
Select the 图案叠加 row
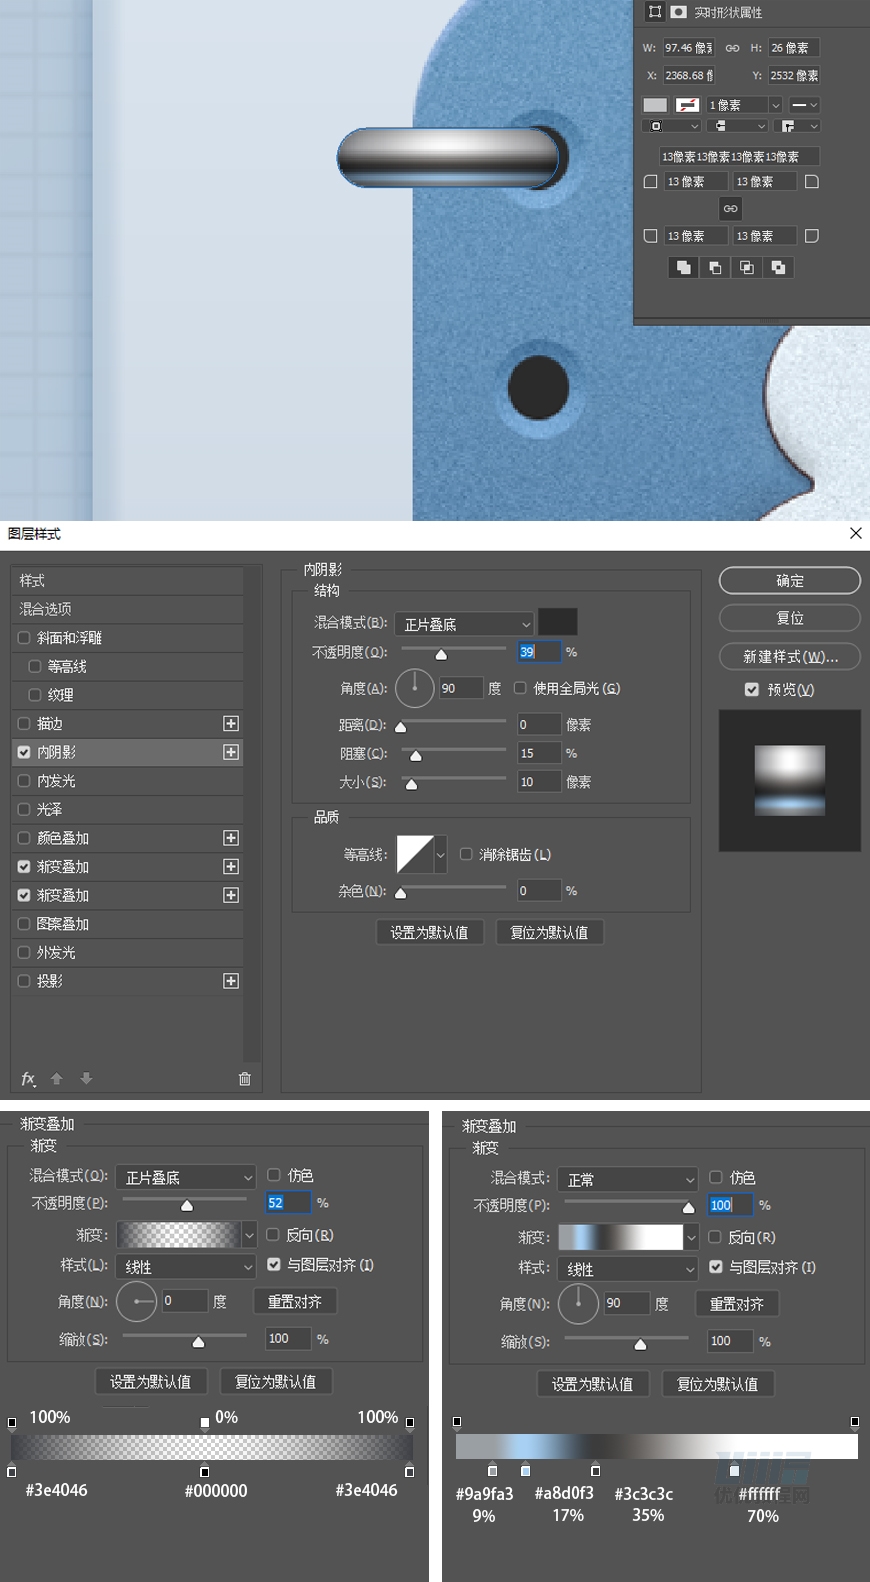[127, 924]
